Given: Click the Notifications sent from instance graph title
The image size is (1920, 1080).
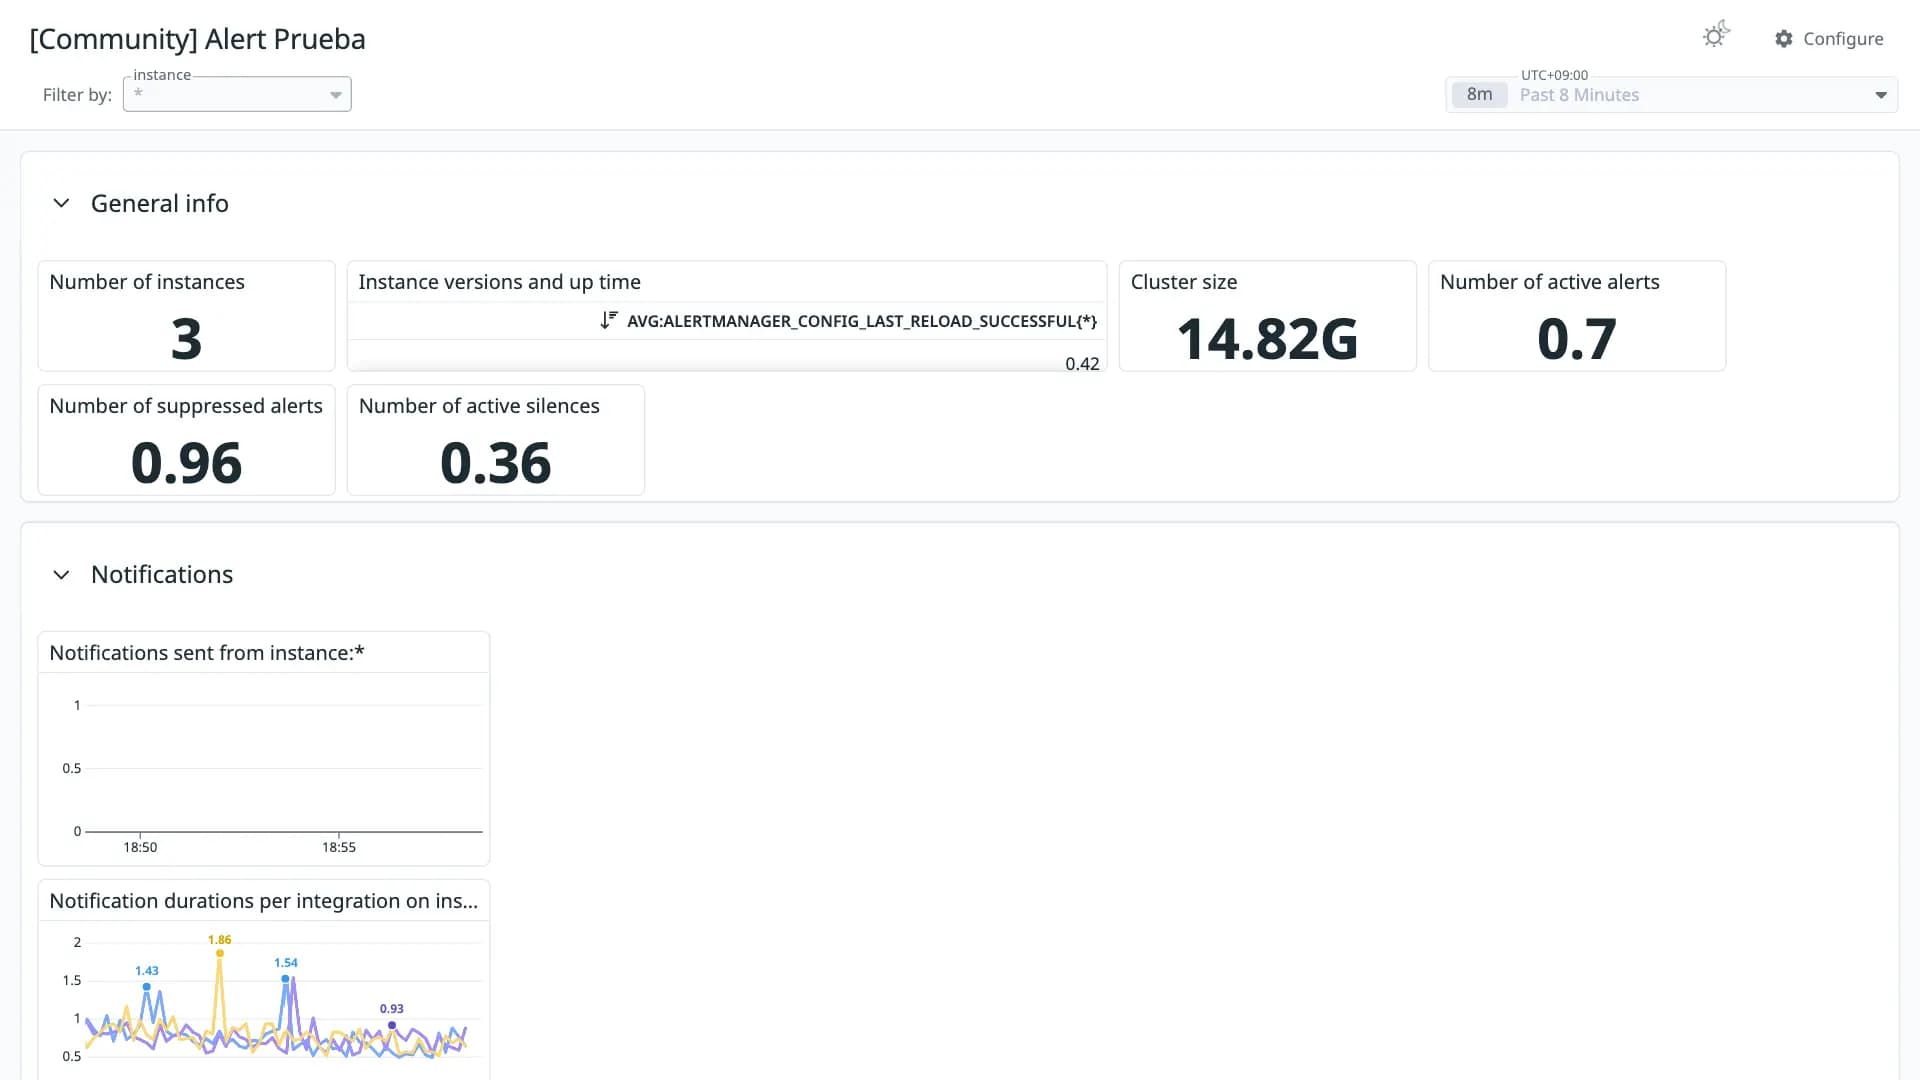Looking at the screenshot, I should tap(207, 653).
